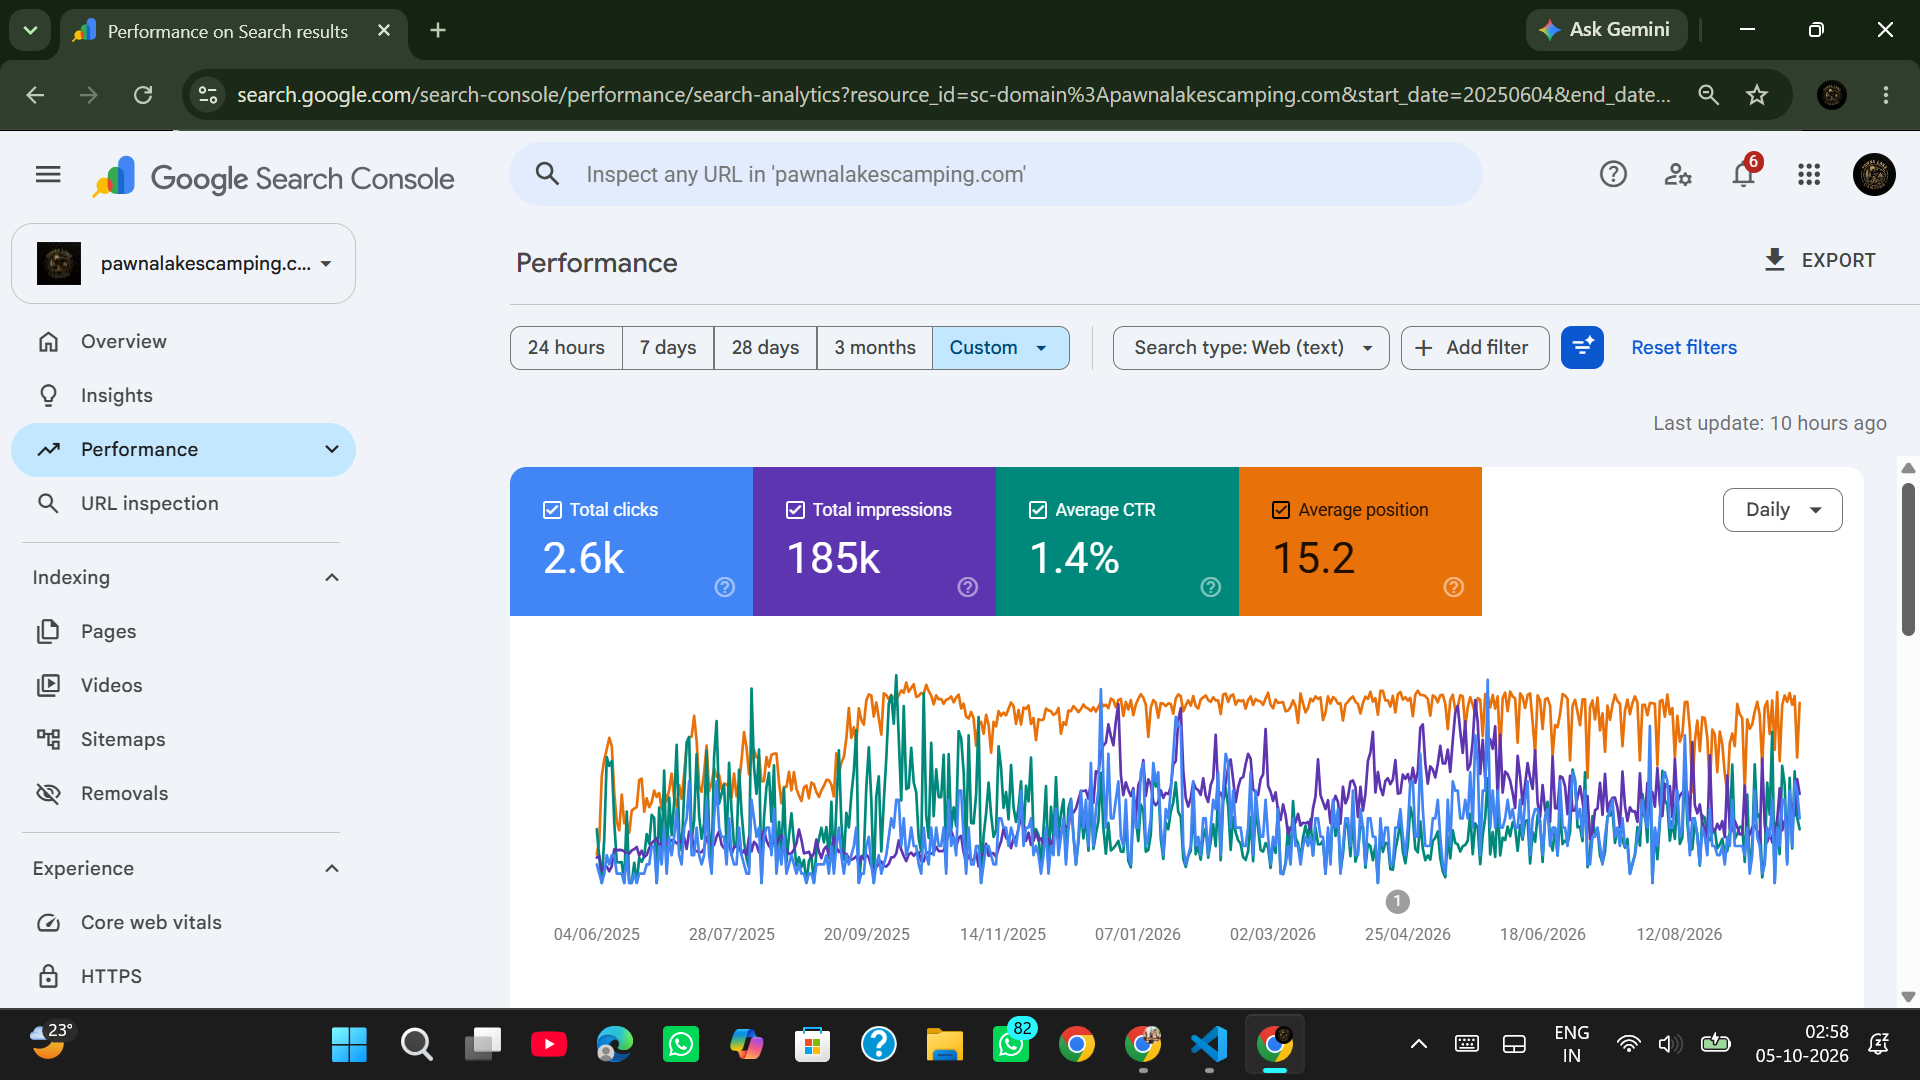This screenshot has height=1080, width=1920.
Task: Select the 24 hours range
Action: pos(566,348)
